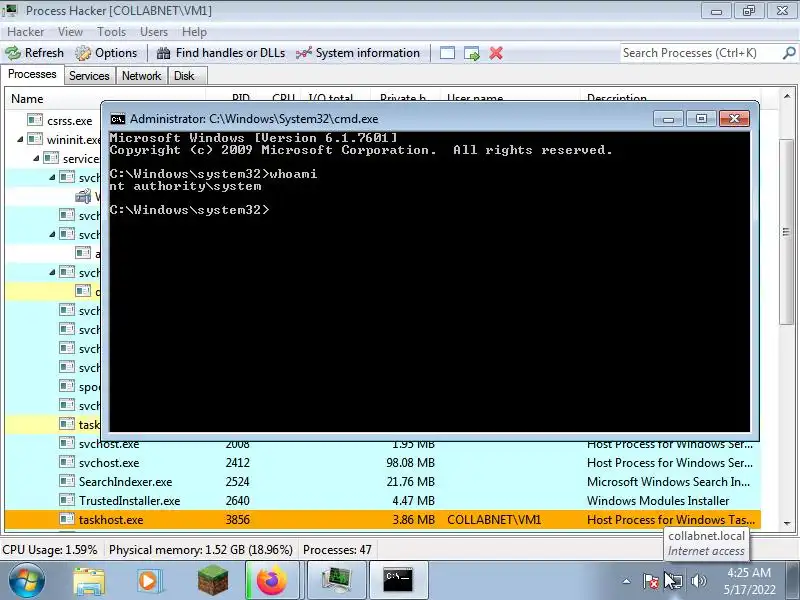Click the SearchIndexer.exe process icon

tap(67, 482)
